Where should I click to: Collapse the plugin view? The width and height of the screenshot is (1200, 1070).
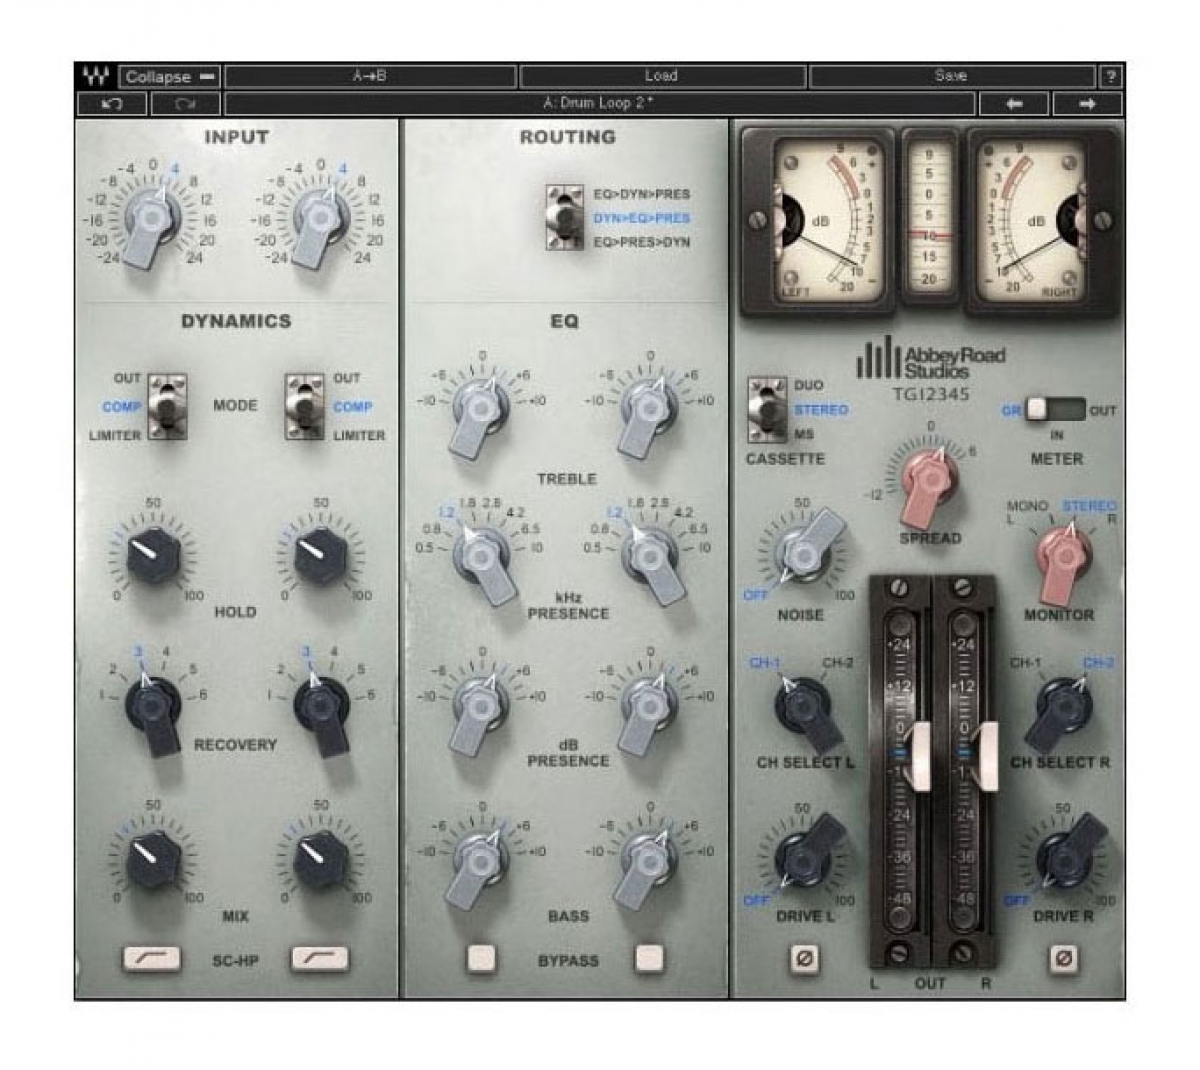pyautogui.click(x=170, y=76)
